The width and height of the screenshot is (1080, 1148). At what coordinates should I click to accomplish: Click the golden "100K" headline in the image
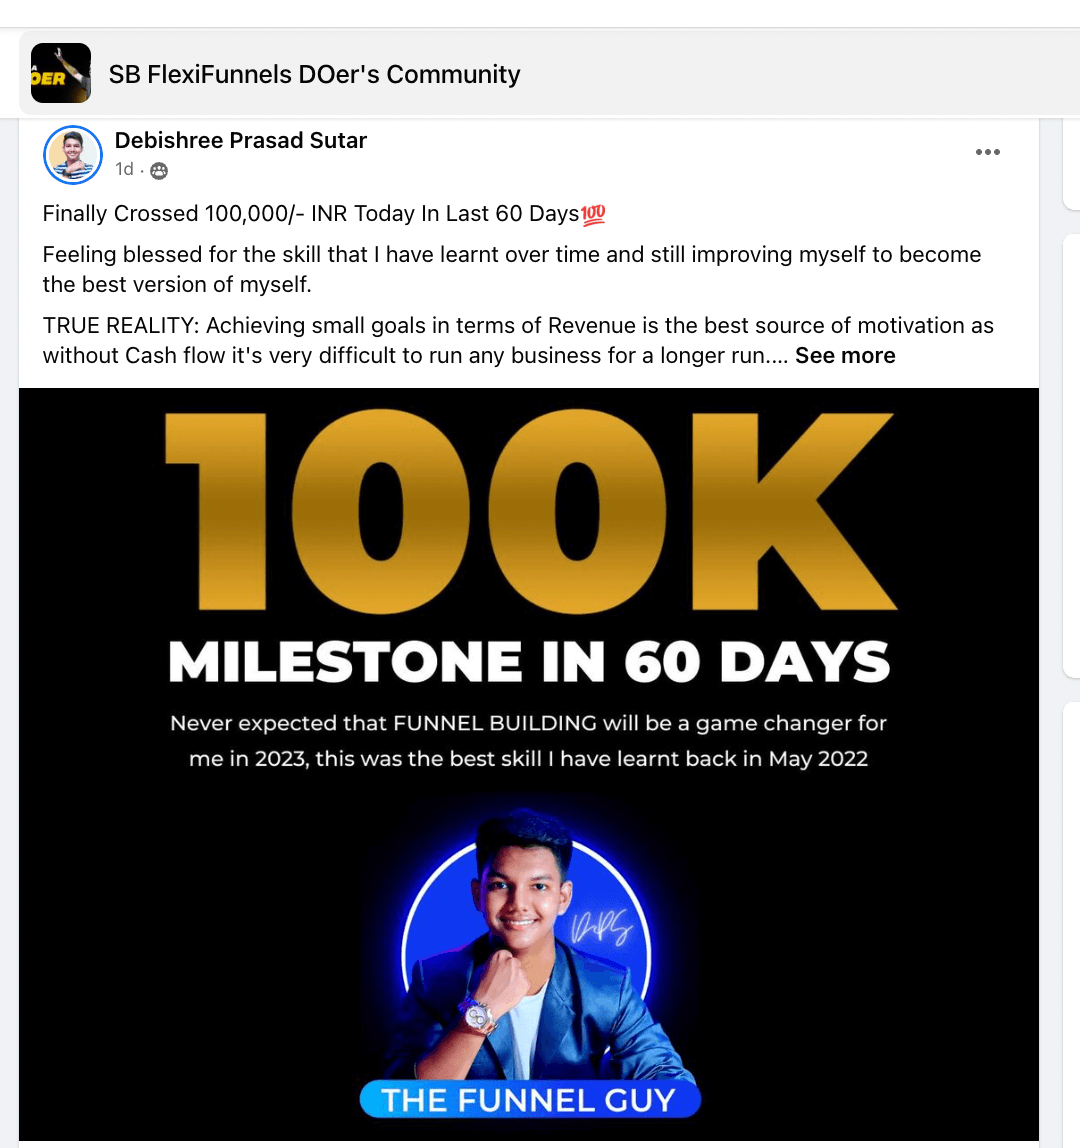[x=530, y=510]
